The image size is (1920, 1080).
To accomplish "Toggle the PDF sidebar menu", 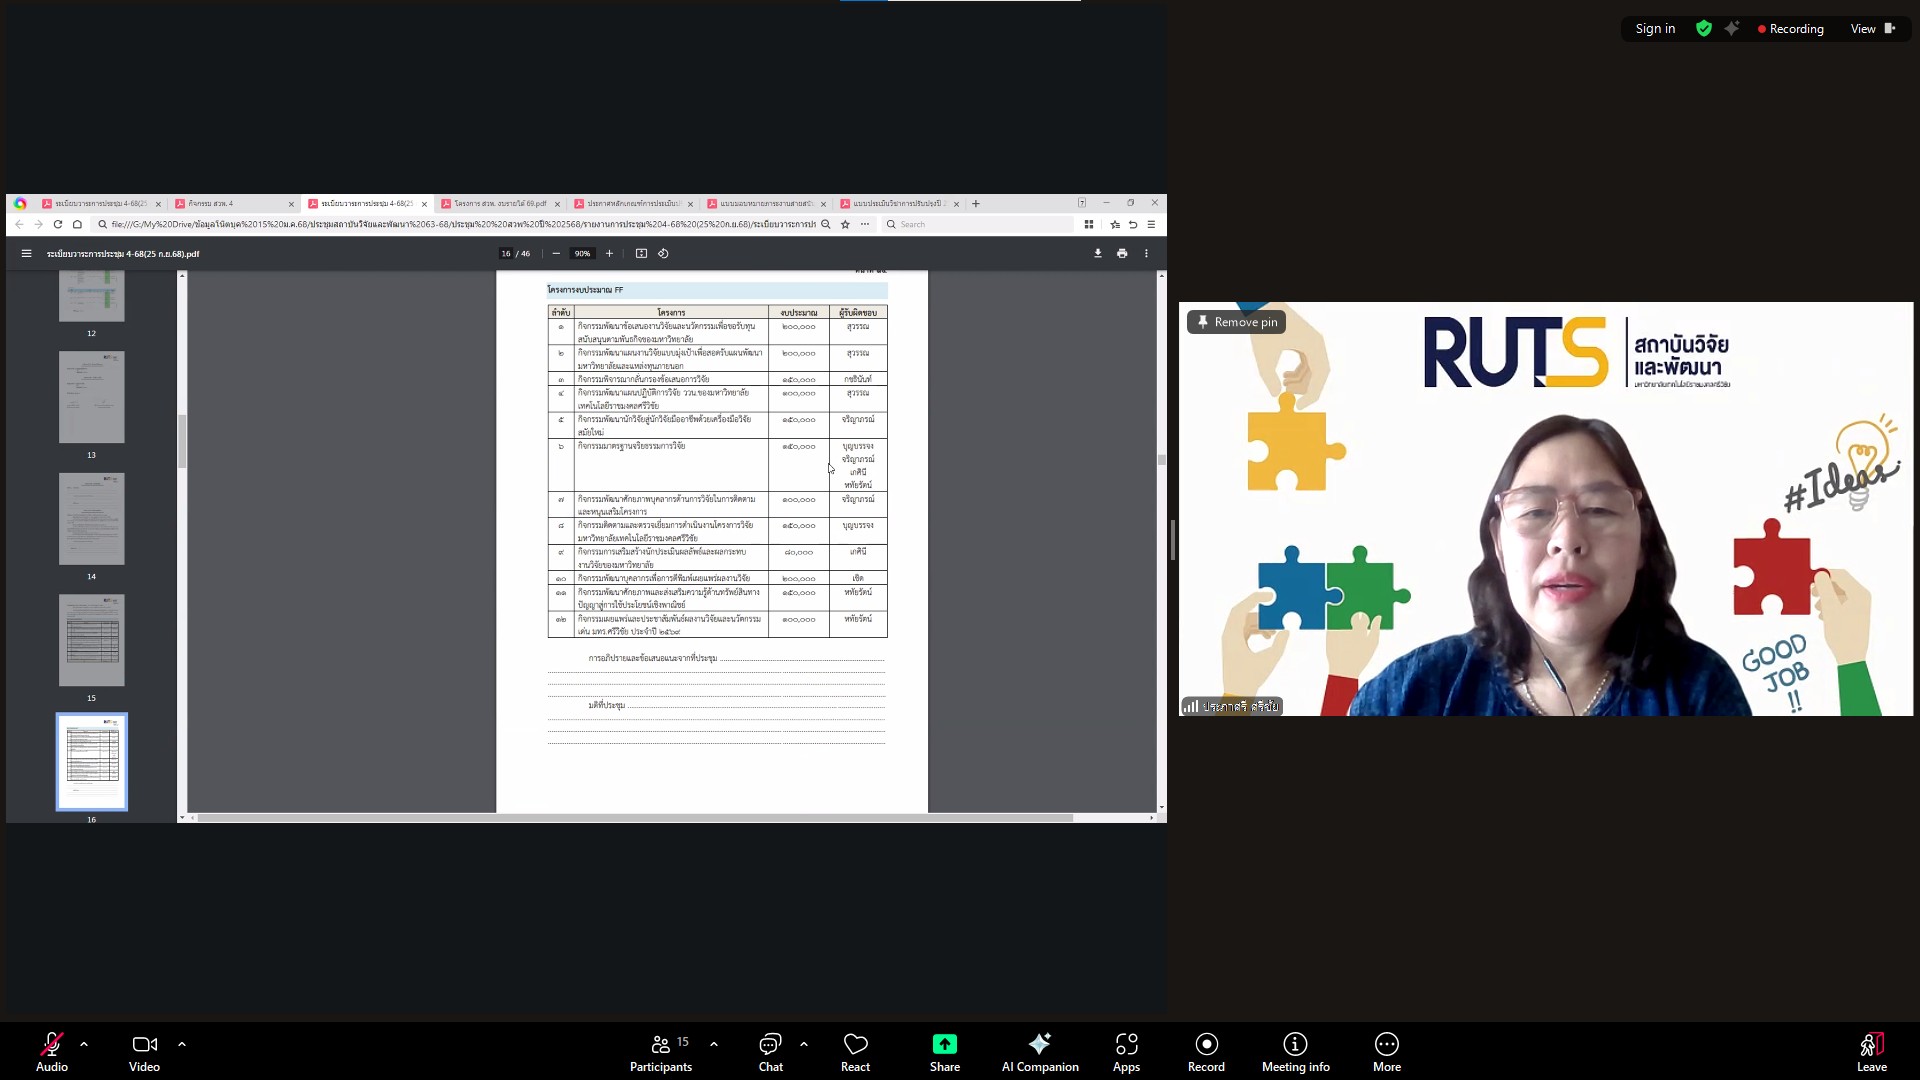I will pyautogui.click(x=26, y=254).
